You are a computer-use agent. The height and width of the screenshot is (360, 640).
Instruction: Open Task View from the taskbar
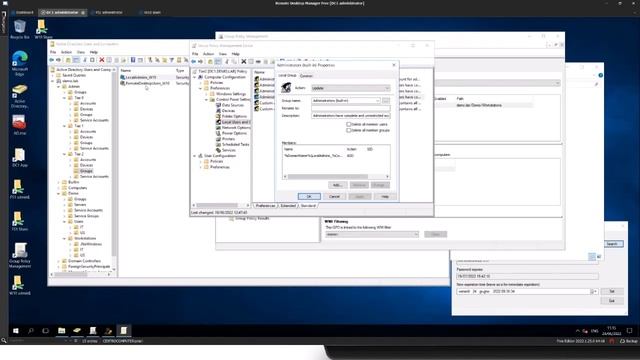point(45,331)
